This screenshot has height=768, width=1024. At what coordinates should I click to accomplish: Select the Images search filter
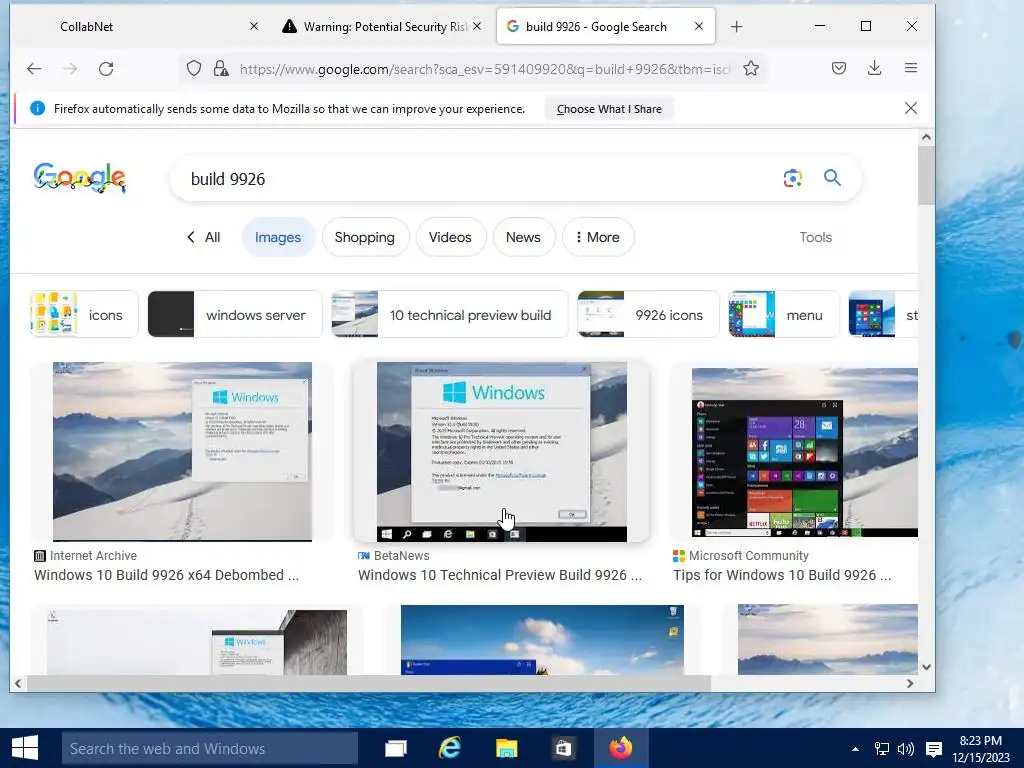[x=278, y=237]
